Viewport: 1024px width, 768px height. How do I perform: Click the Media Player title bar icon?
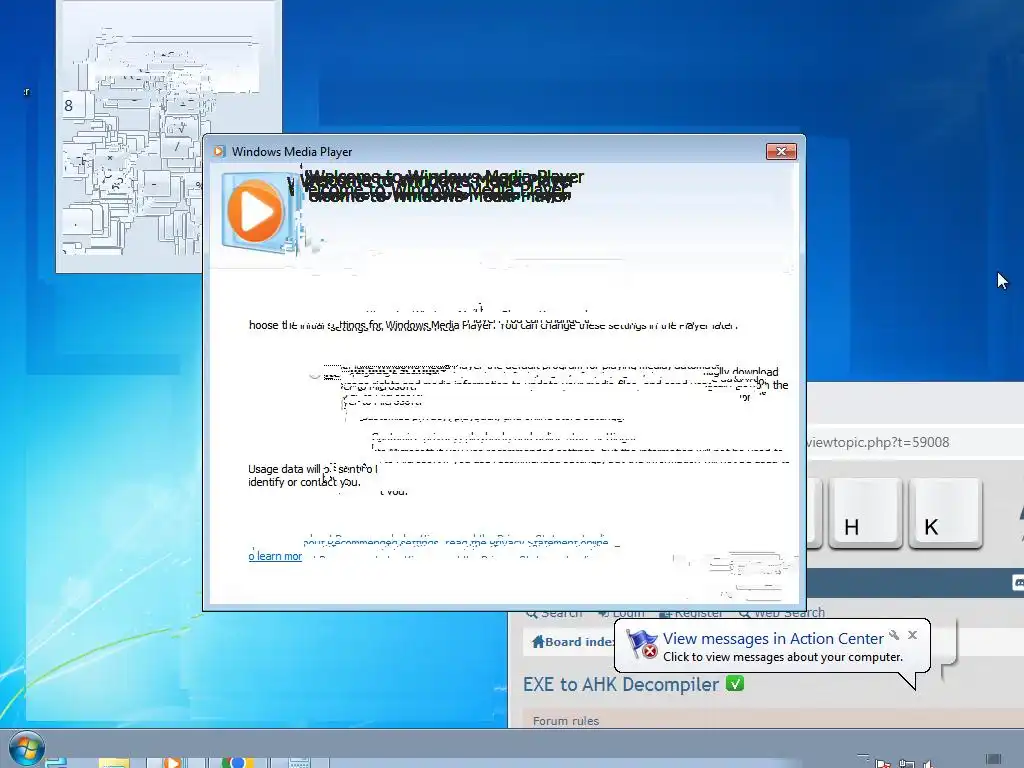click(x=219, y=152)
